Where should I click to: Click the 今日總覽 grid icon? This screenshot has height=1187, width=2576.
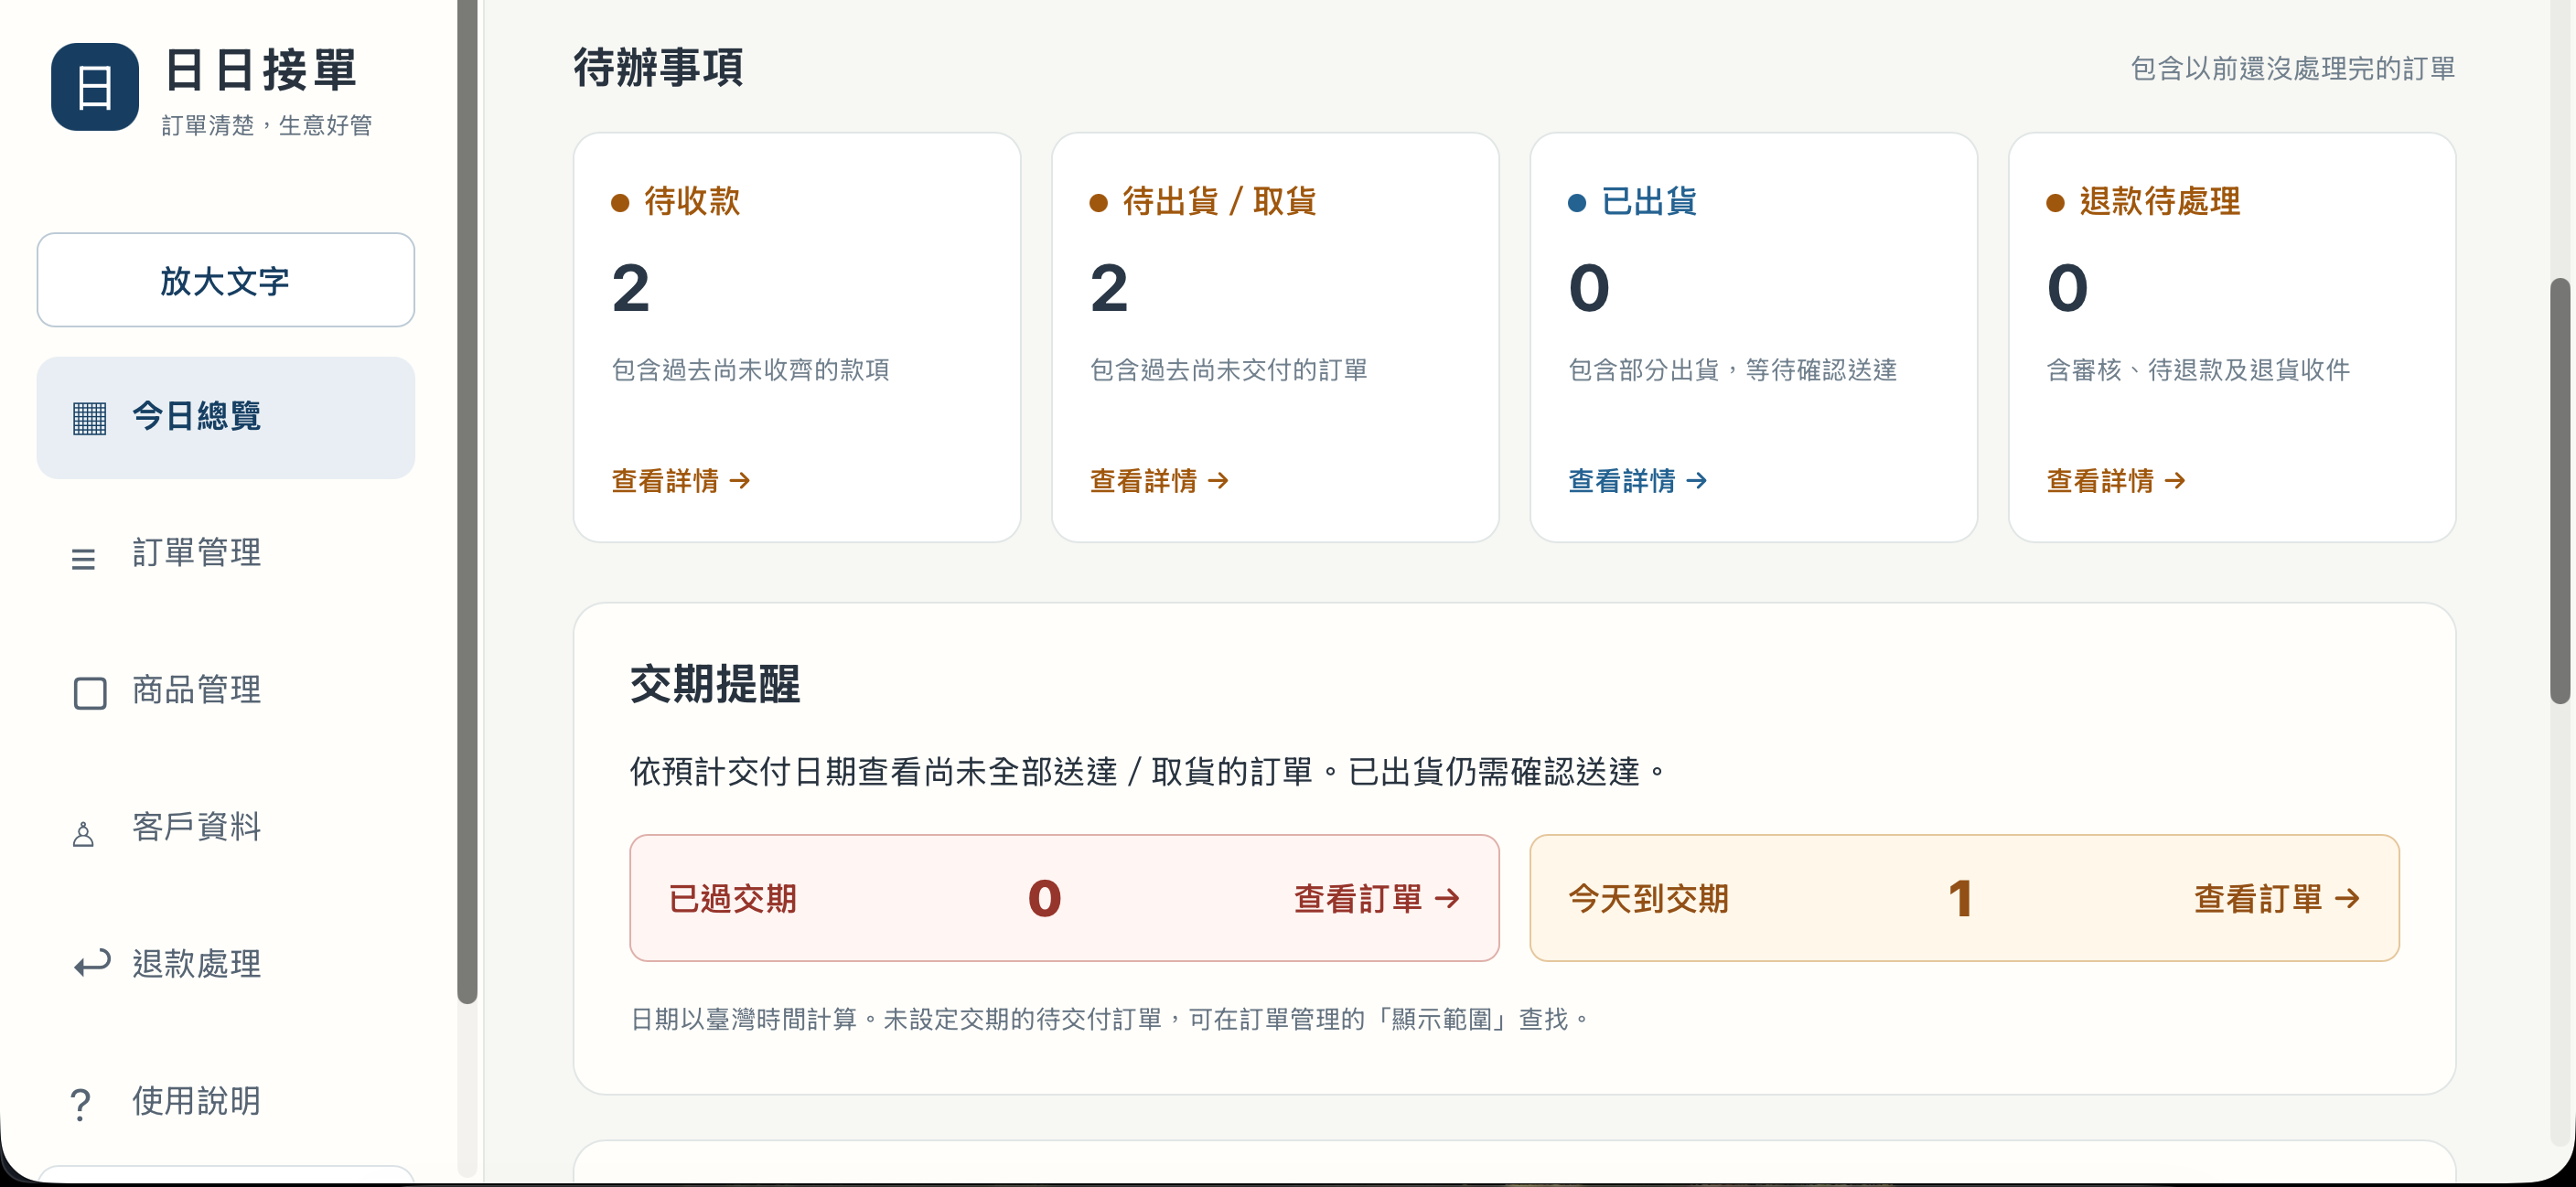point(89,418)
